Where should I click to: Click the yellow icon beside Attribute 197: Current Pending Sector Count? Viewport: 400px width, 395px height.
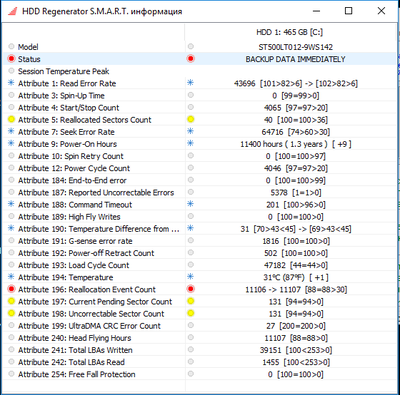tap(12, 301)
